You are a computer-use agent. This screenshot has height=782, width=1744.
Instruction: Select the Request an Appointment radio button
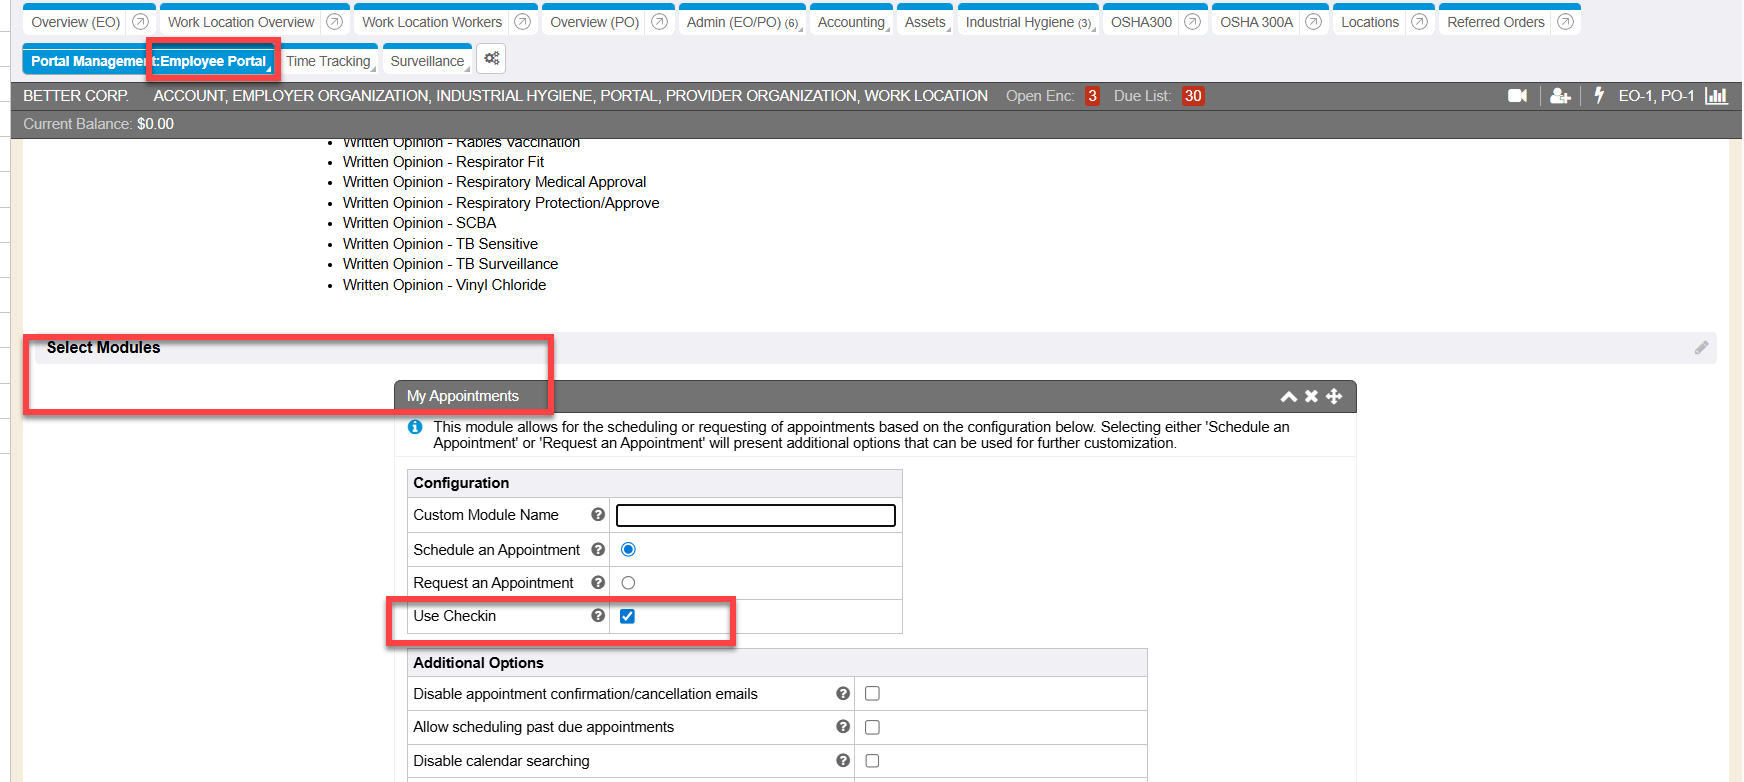pos(628,583)
